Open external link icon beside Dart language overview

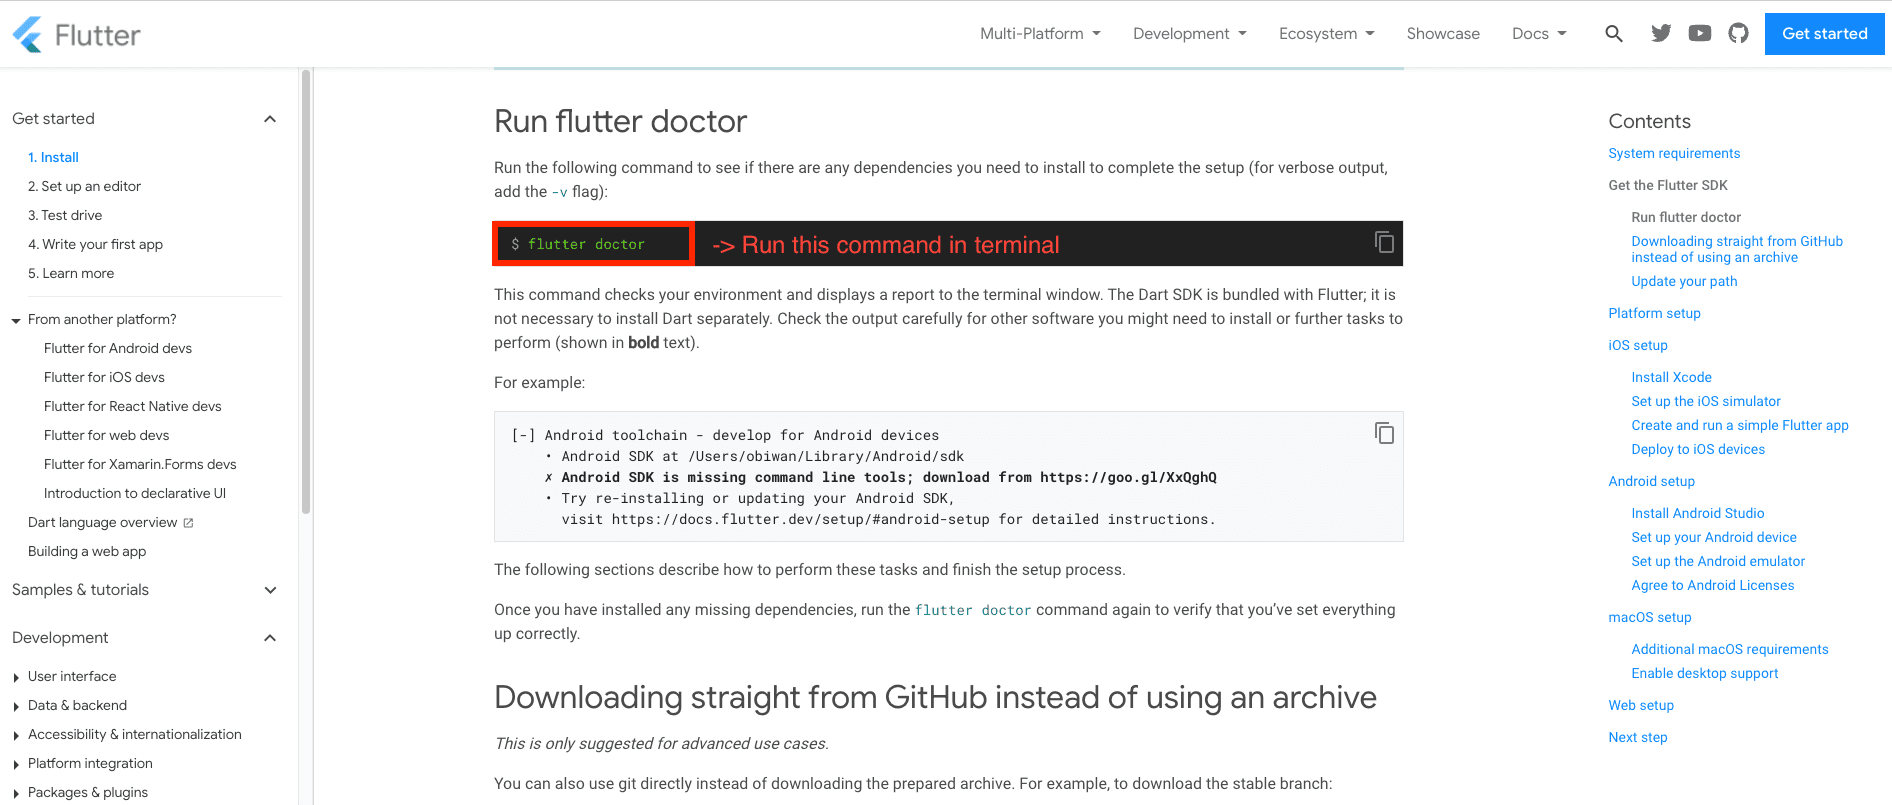[x=188, y=523]
